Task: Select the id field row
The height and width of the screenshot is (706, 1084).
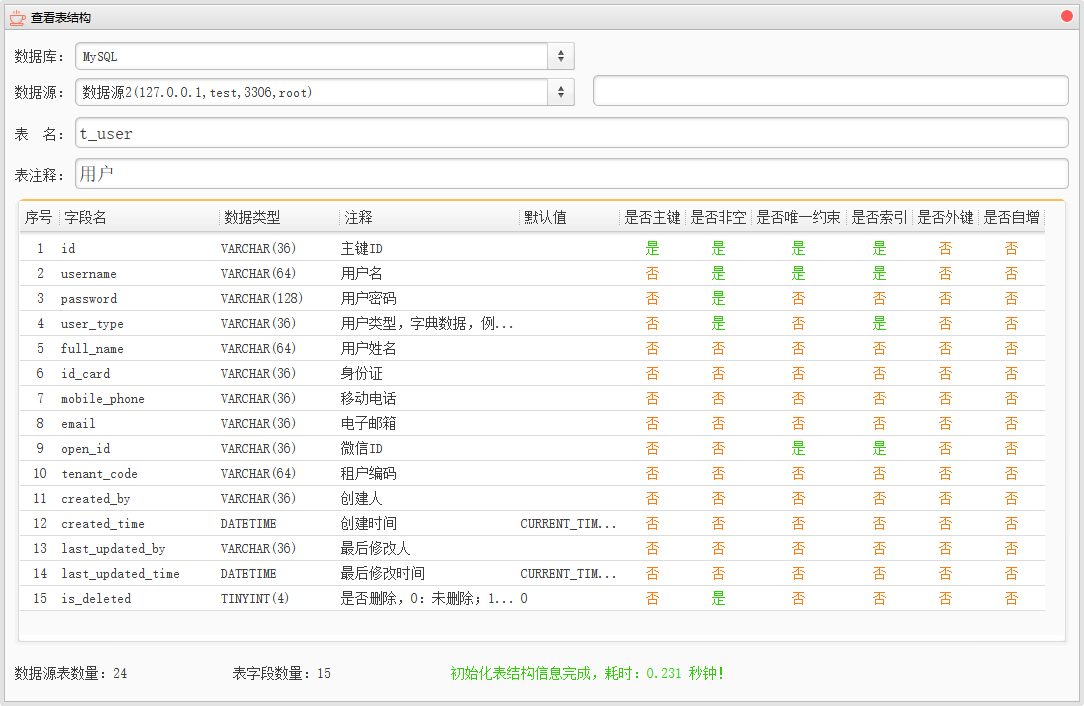Action: [x=532, y=248]
